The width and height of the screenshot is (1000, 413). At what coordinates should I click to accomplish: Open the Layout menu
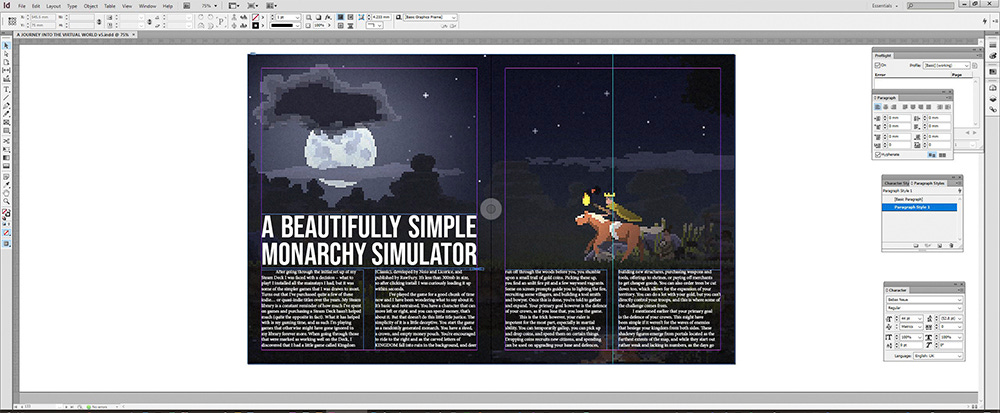coord(54,6)
